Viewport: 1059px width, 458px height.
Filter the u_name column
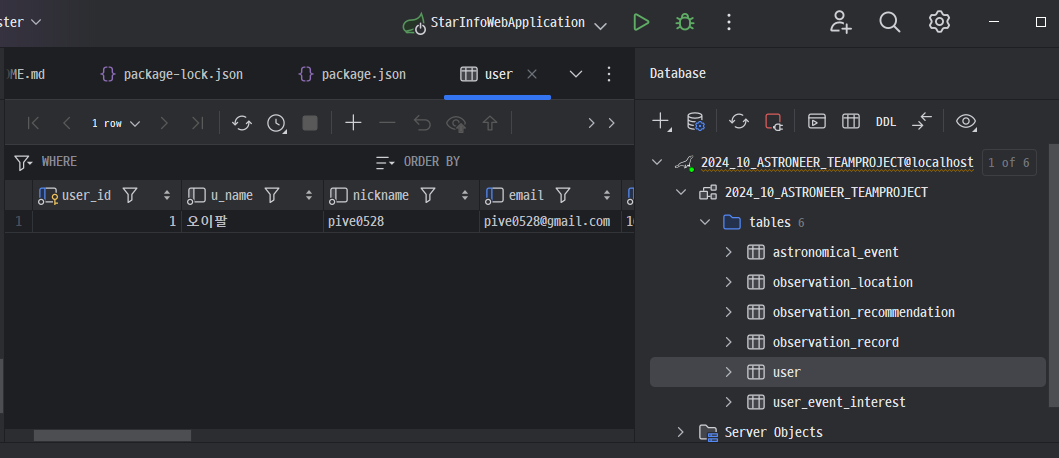coord(272,195)
